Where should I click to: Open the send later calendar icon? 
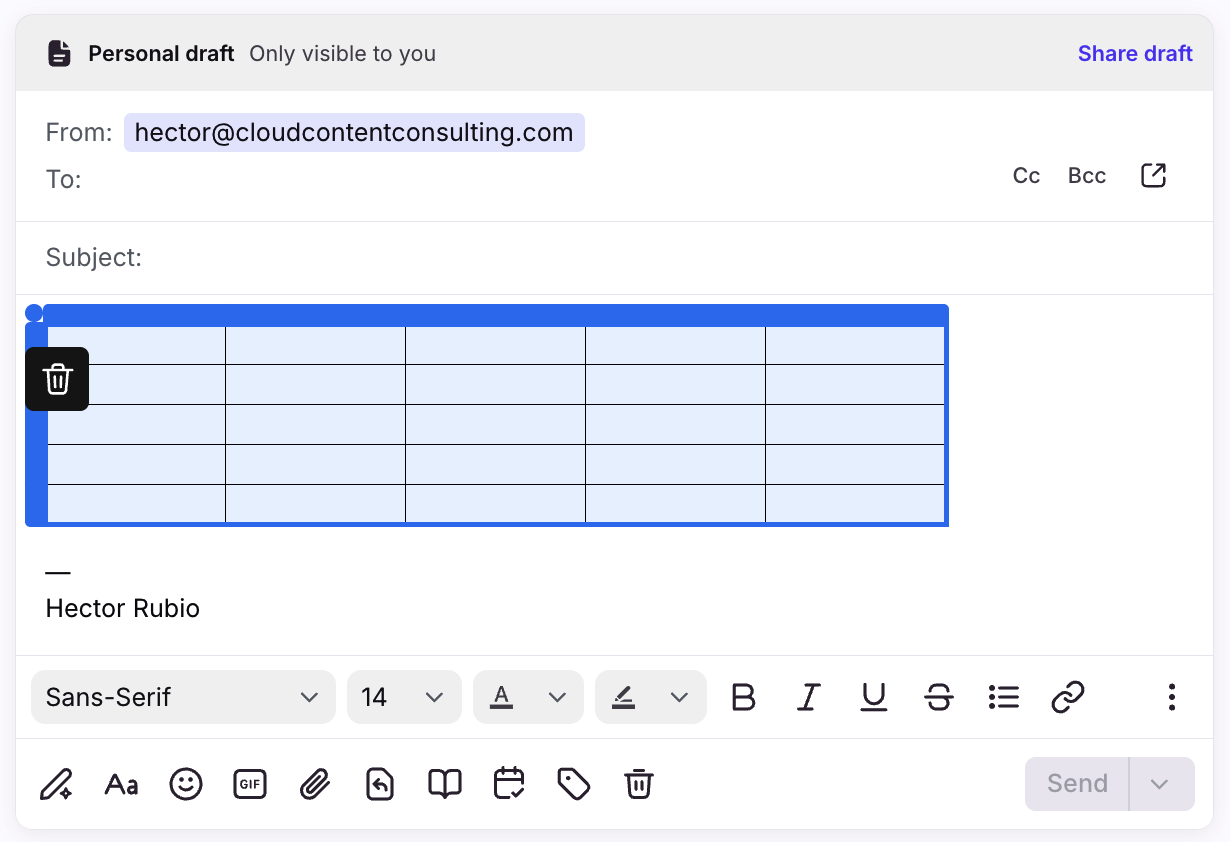509,784
